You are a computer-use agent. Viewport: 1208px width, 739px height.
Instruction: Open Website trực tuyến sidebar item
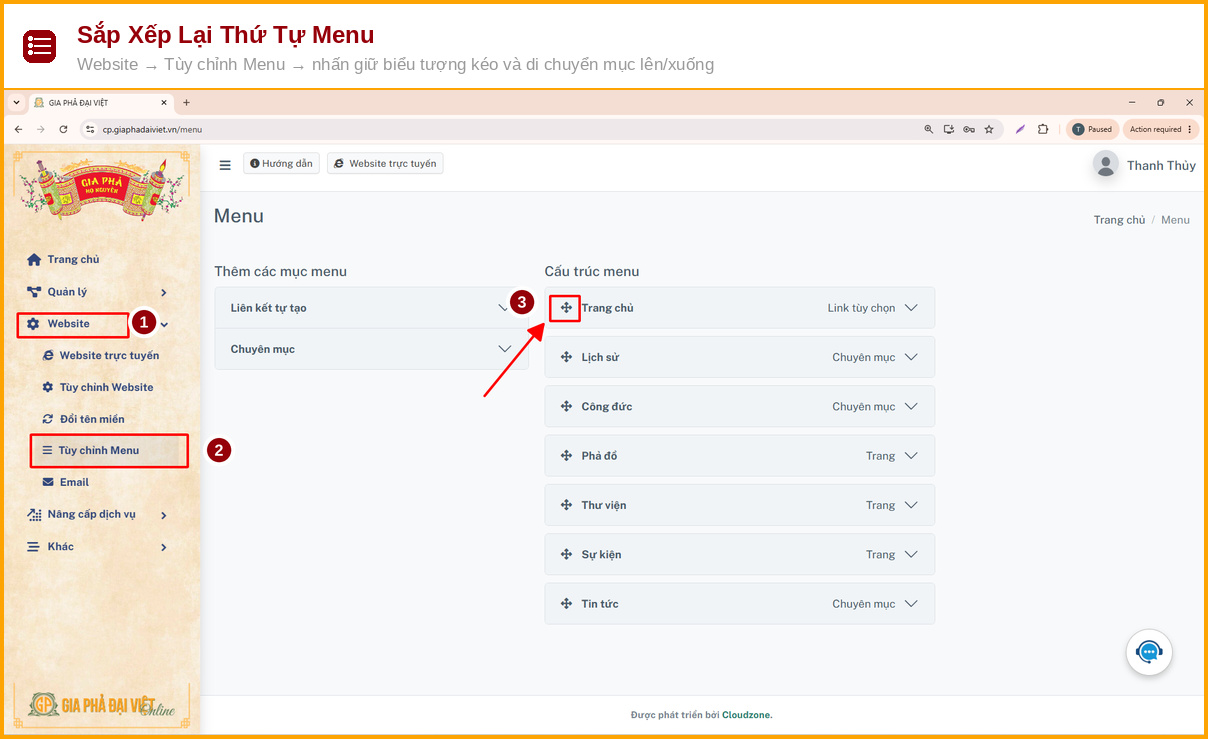click(x=100, y=356)
